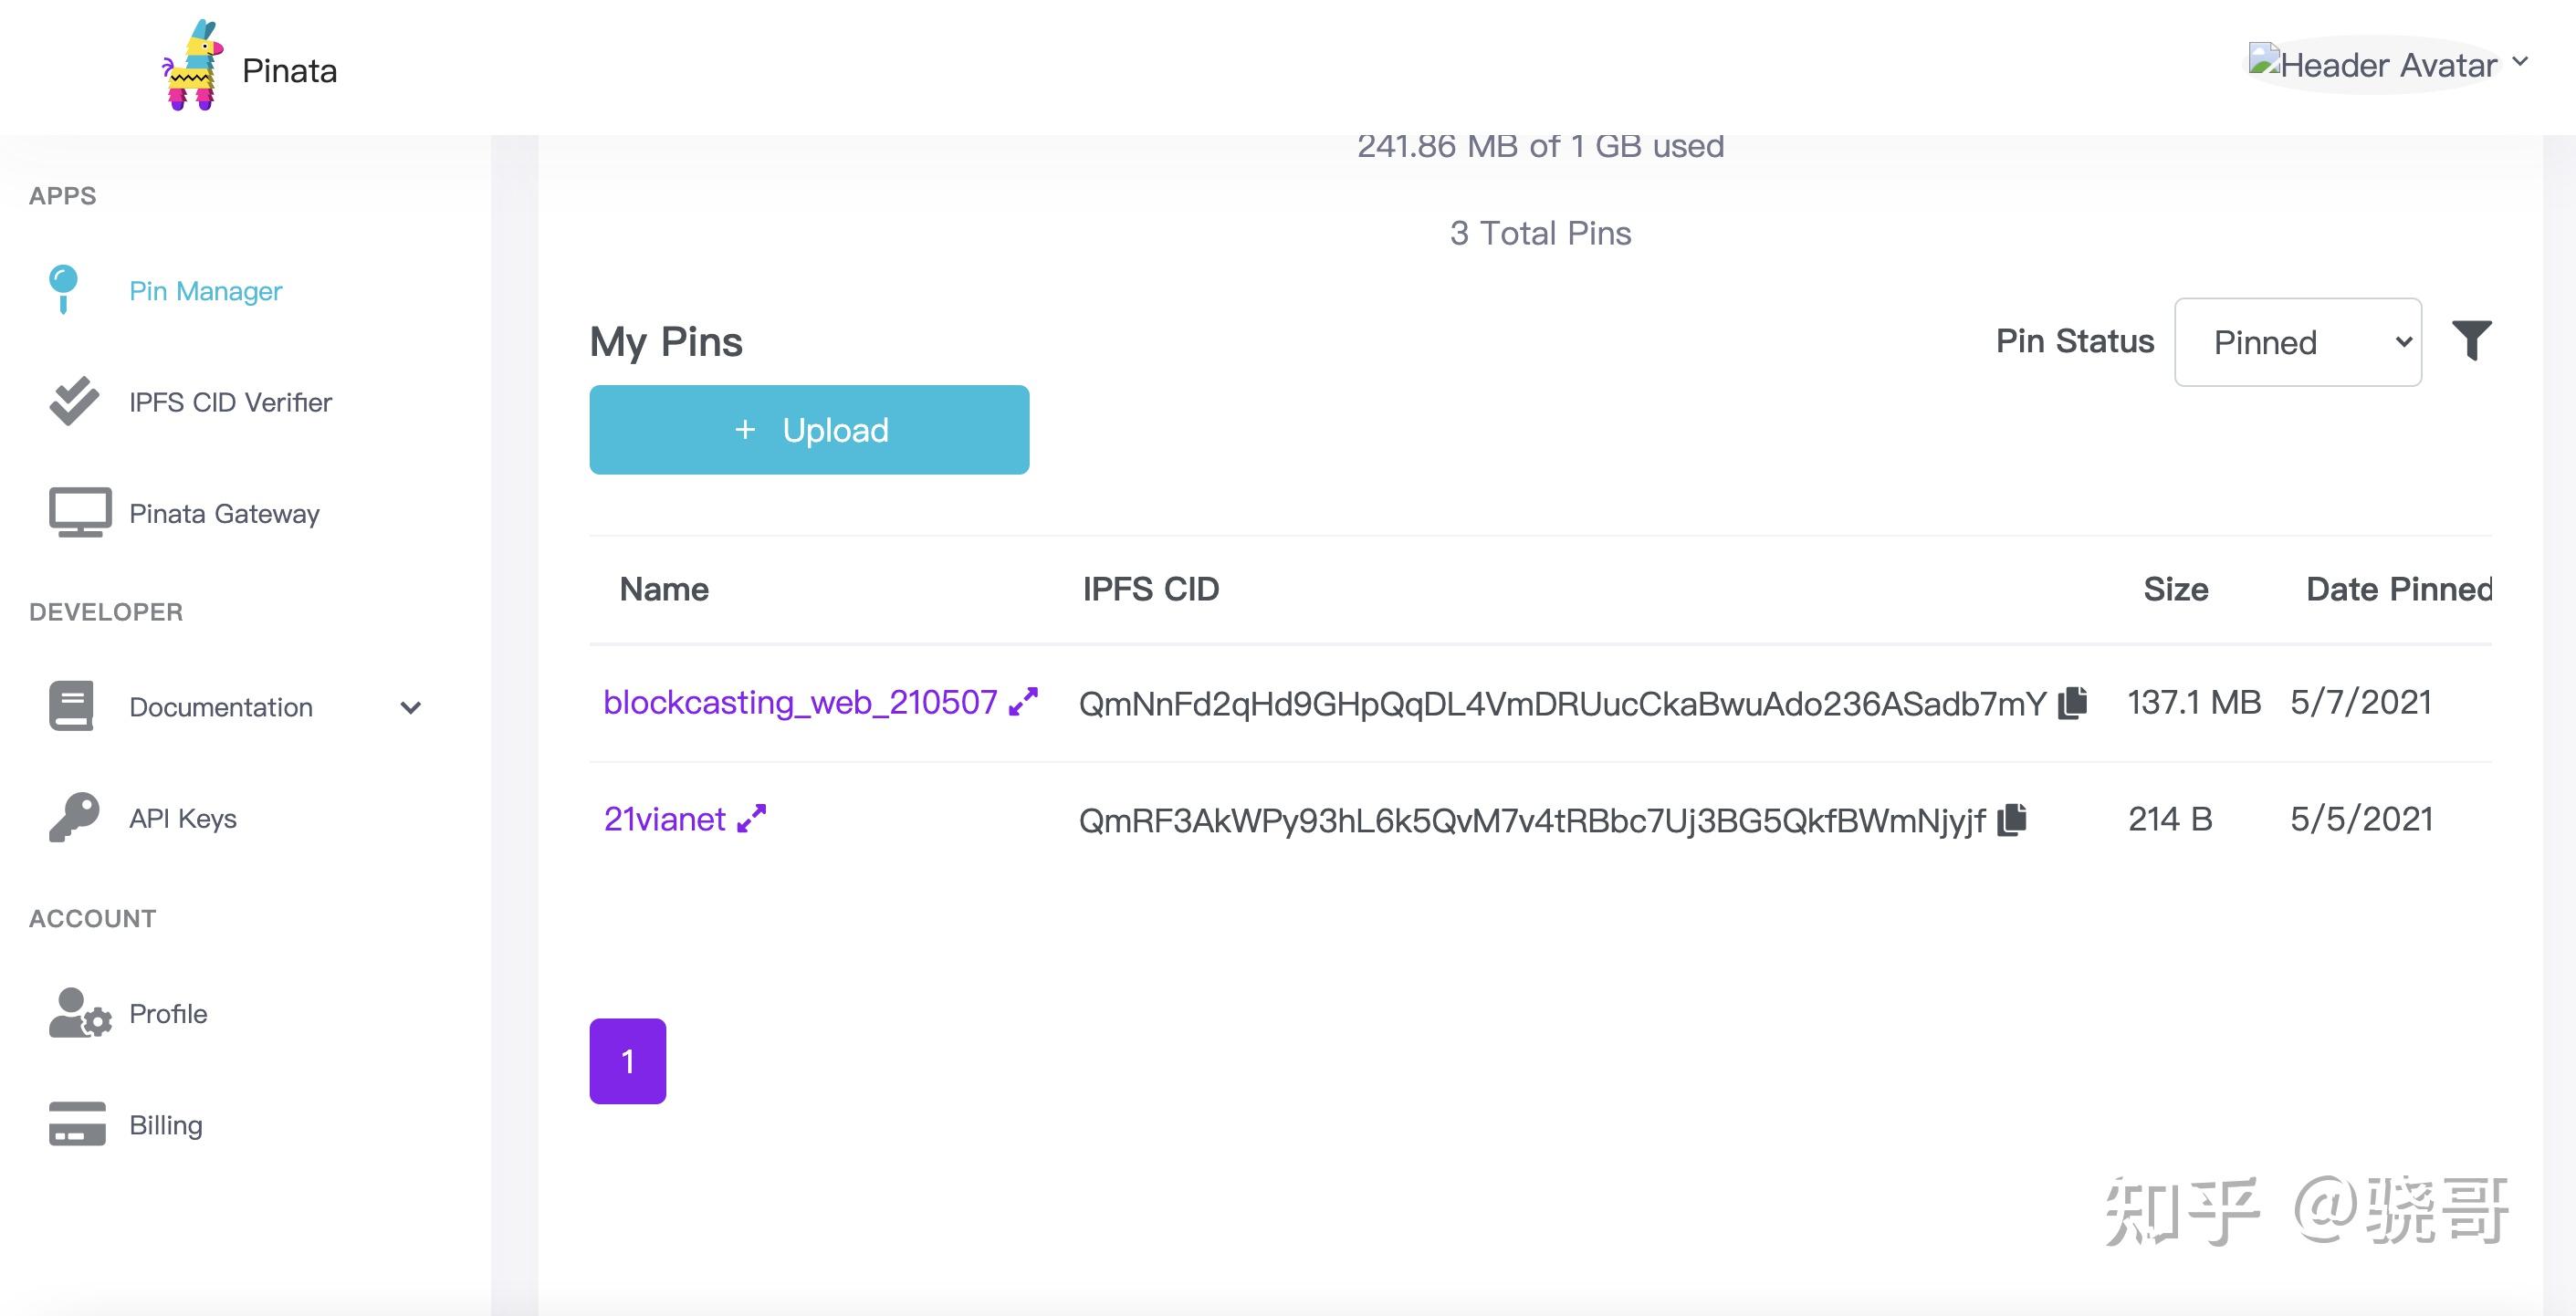Viewport: 2576px width, 1316px height.
Task: Click the IPFS CID Verifier checkmark icon
Action: pyautogui.click(x=74, y=402)
